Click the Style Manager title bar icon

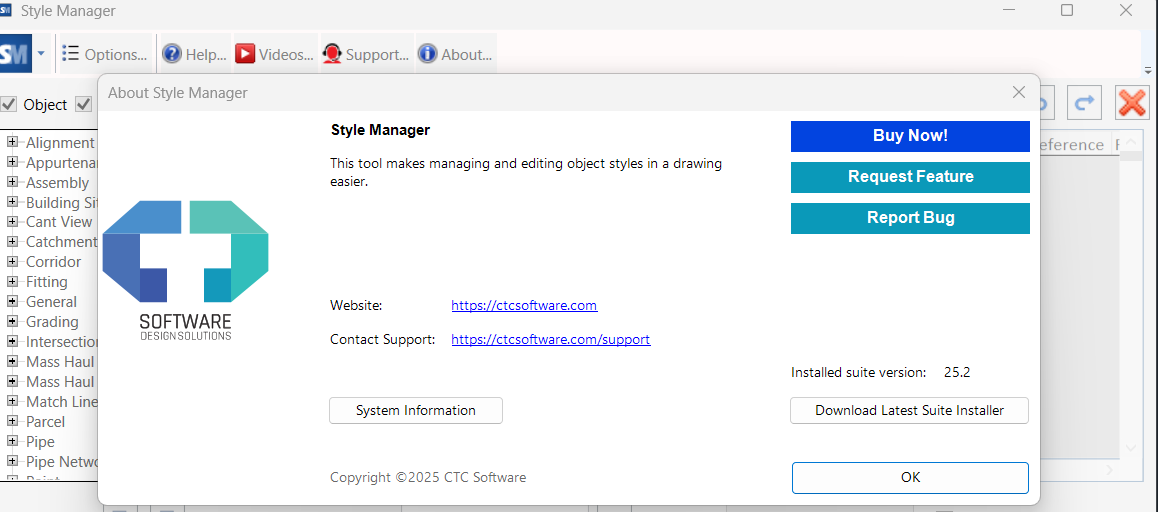point(7,10)
